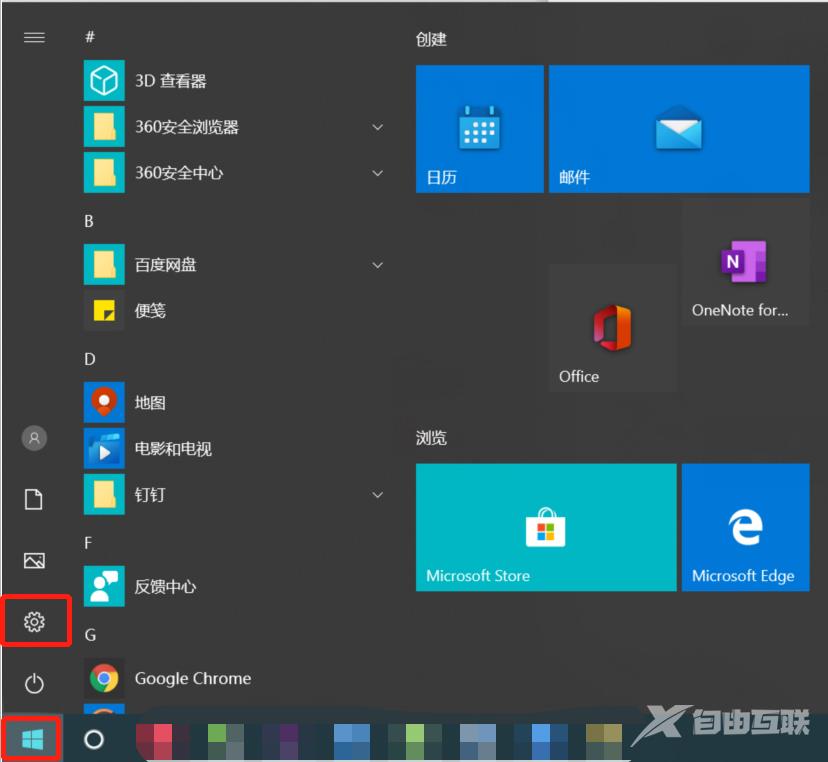This screenshot has height=762, width=828.
Task: Open the 地图 maps app icon
Action: (104, 402)
